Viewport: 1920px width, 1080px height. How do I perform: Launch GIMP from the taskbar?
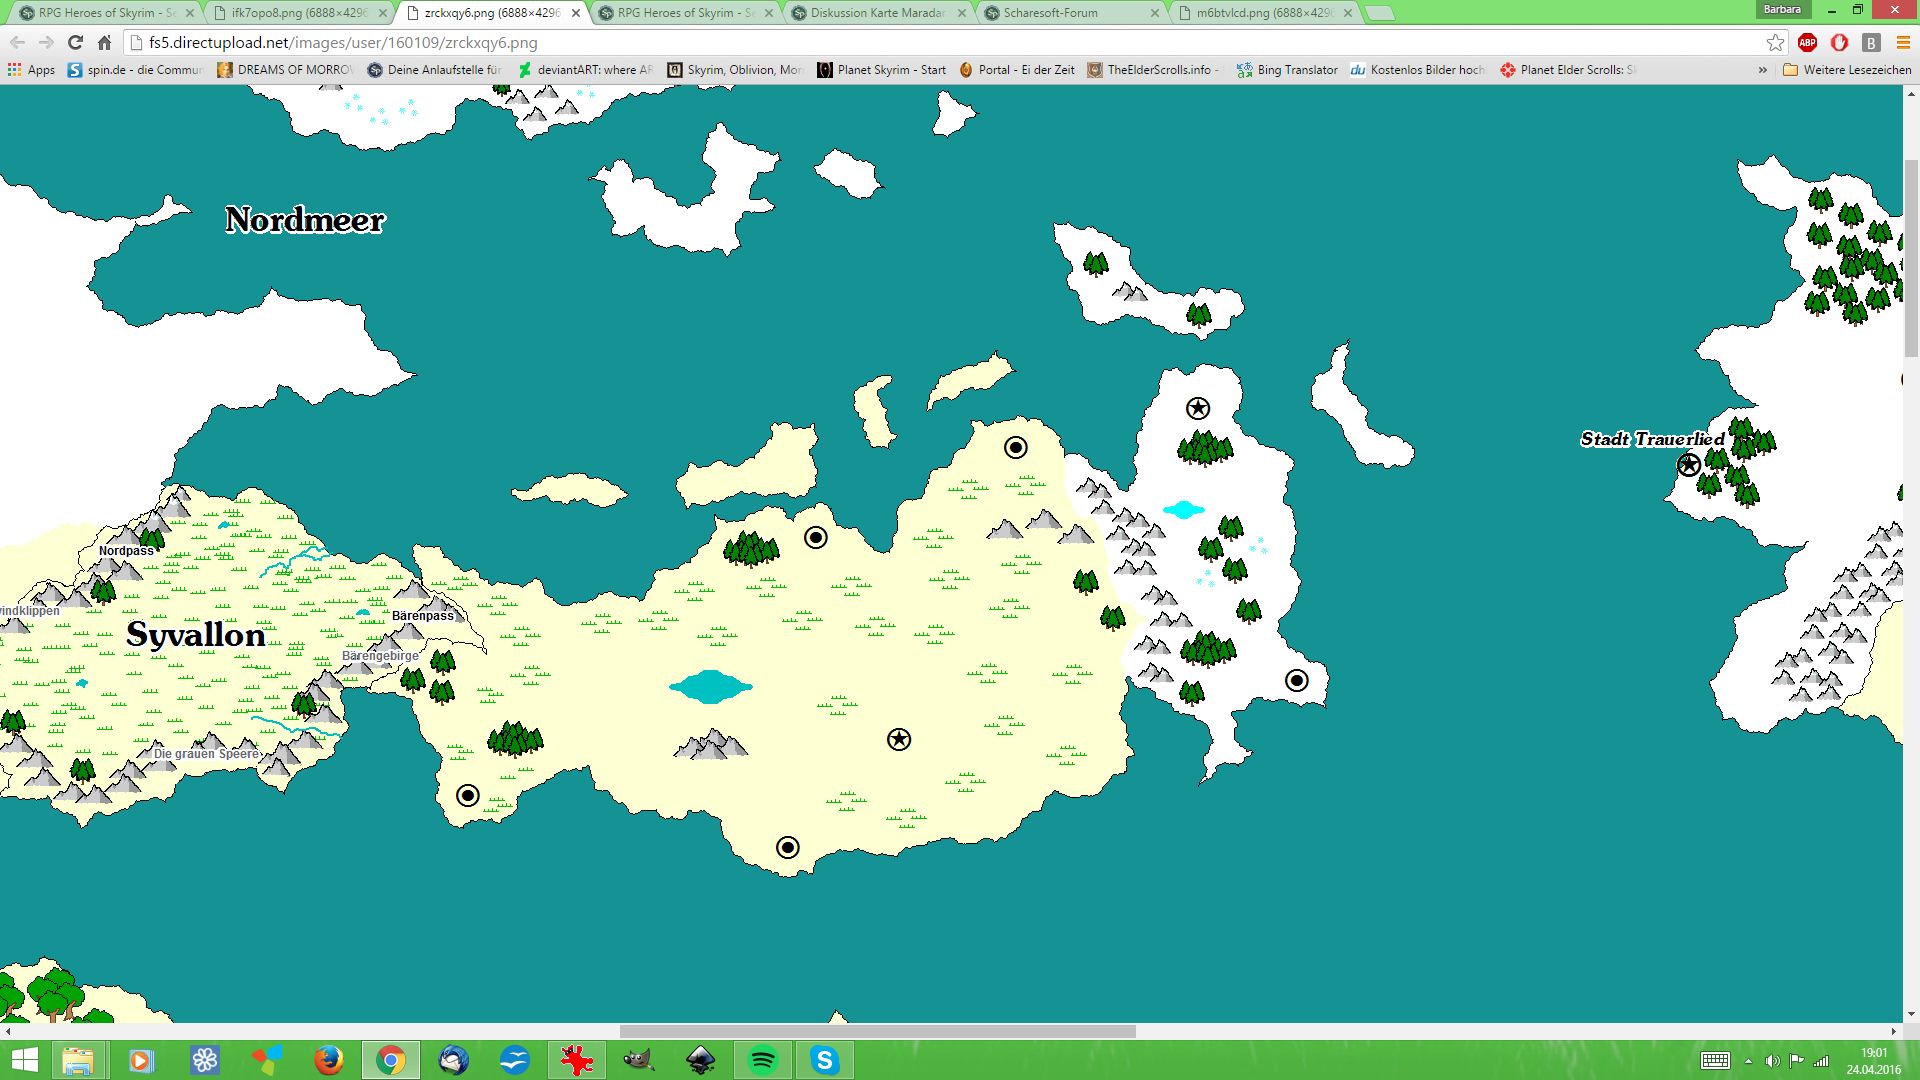[x=638, y=1060]
